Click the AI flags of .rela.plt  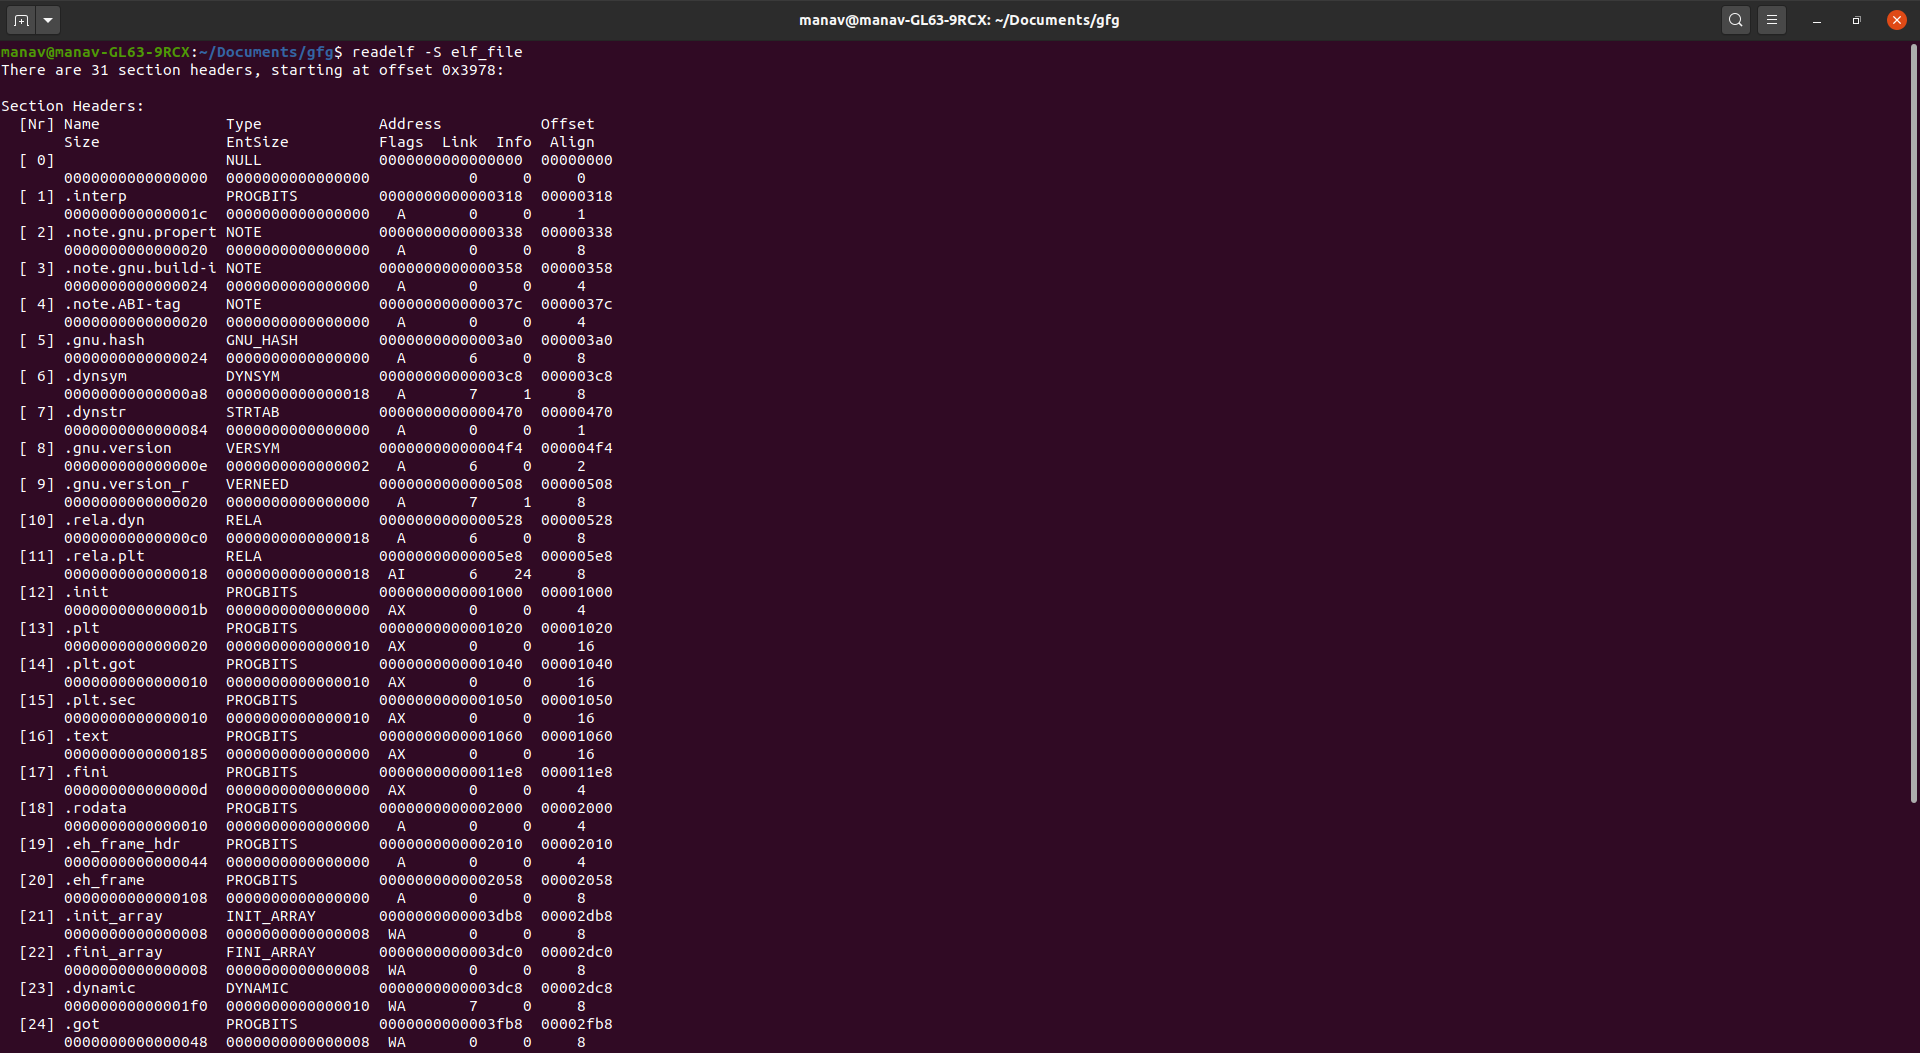pyautogui.click(x=397, y=574)
